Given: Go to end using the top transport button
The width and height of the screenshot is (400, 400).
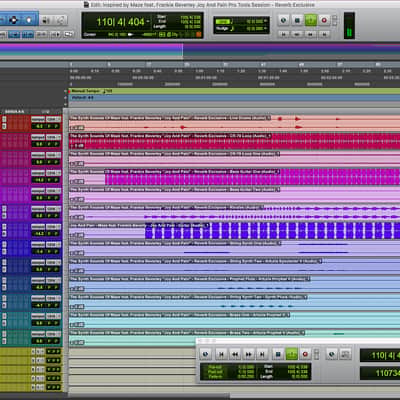Looking at the screenshot, I should 324,34.
